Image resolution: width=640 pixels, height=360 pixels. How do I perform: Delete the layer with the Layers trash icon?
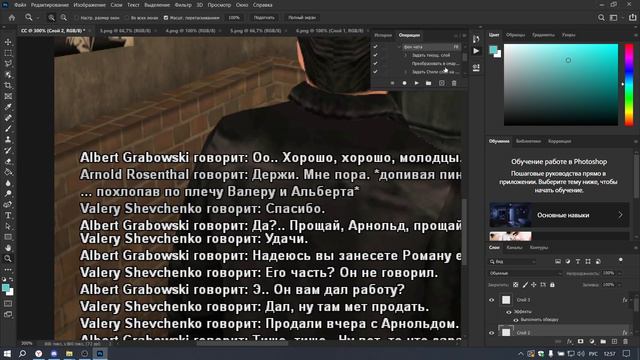pyautogui.click(x=625, y=341)
